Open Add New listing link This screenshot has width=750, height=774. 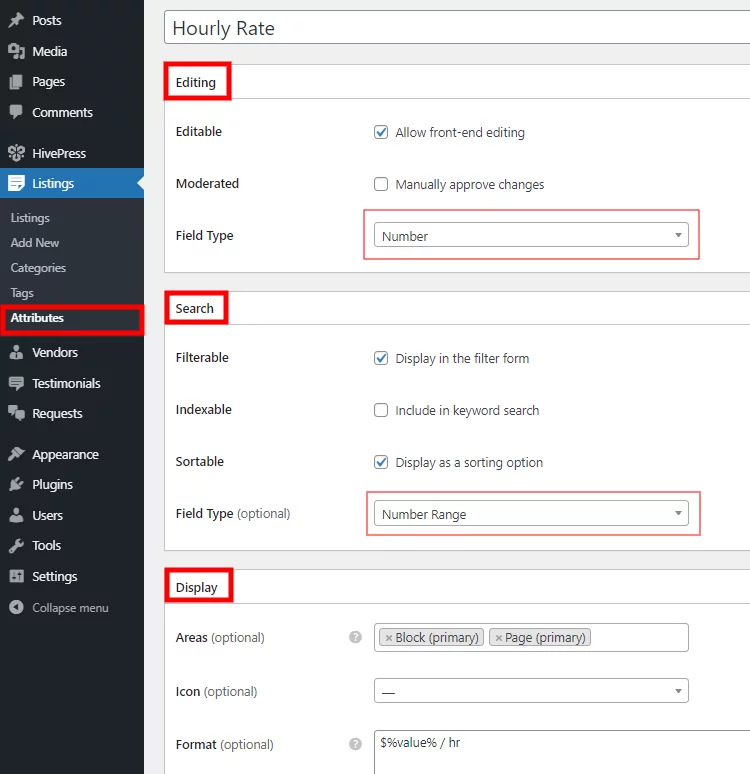[35, 242]
